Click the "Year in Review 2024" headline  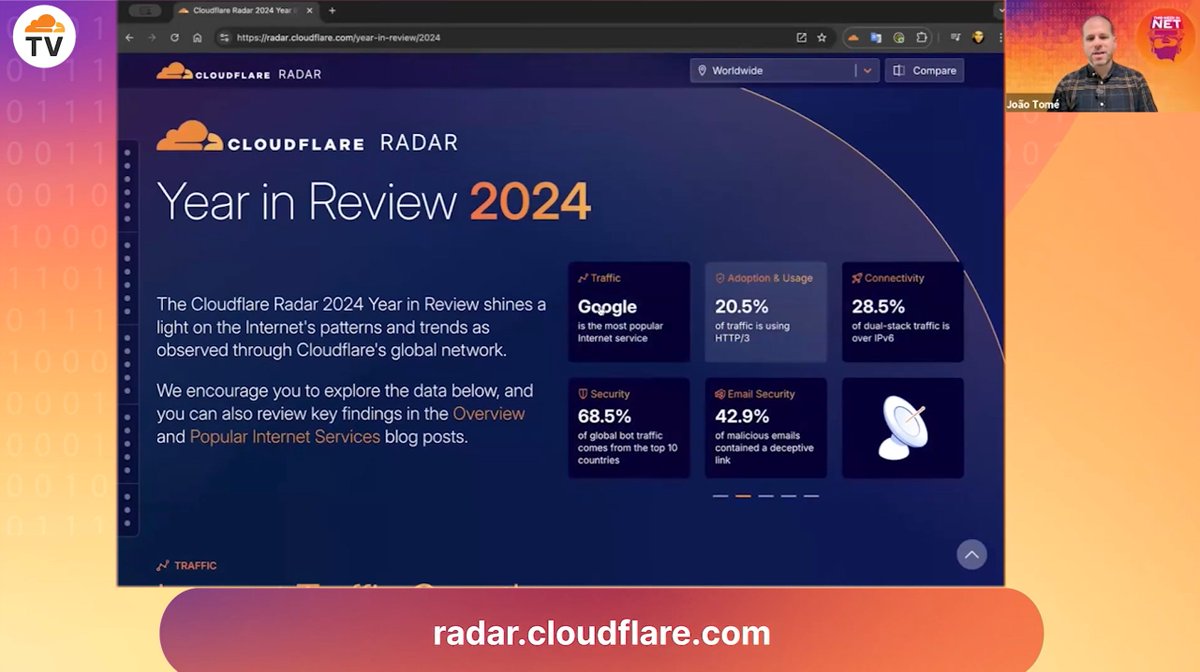click(374, 202)
